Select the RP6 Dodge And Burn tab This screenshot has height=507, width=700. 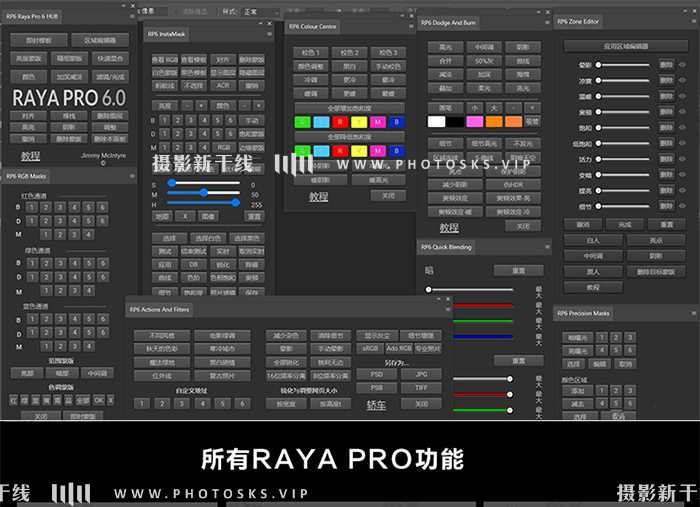tap(448, 23)
